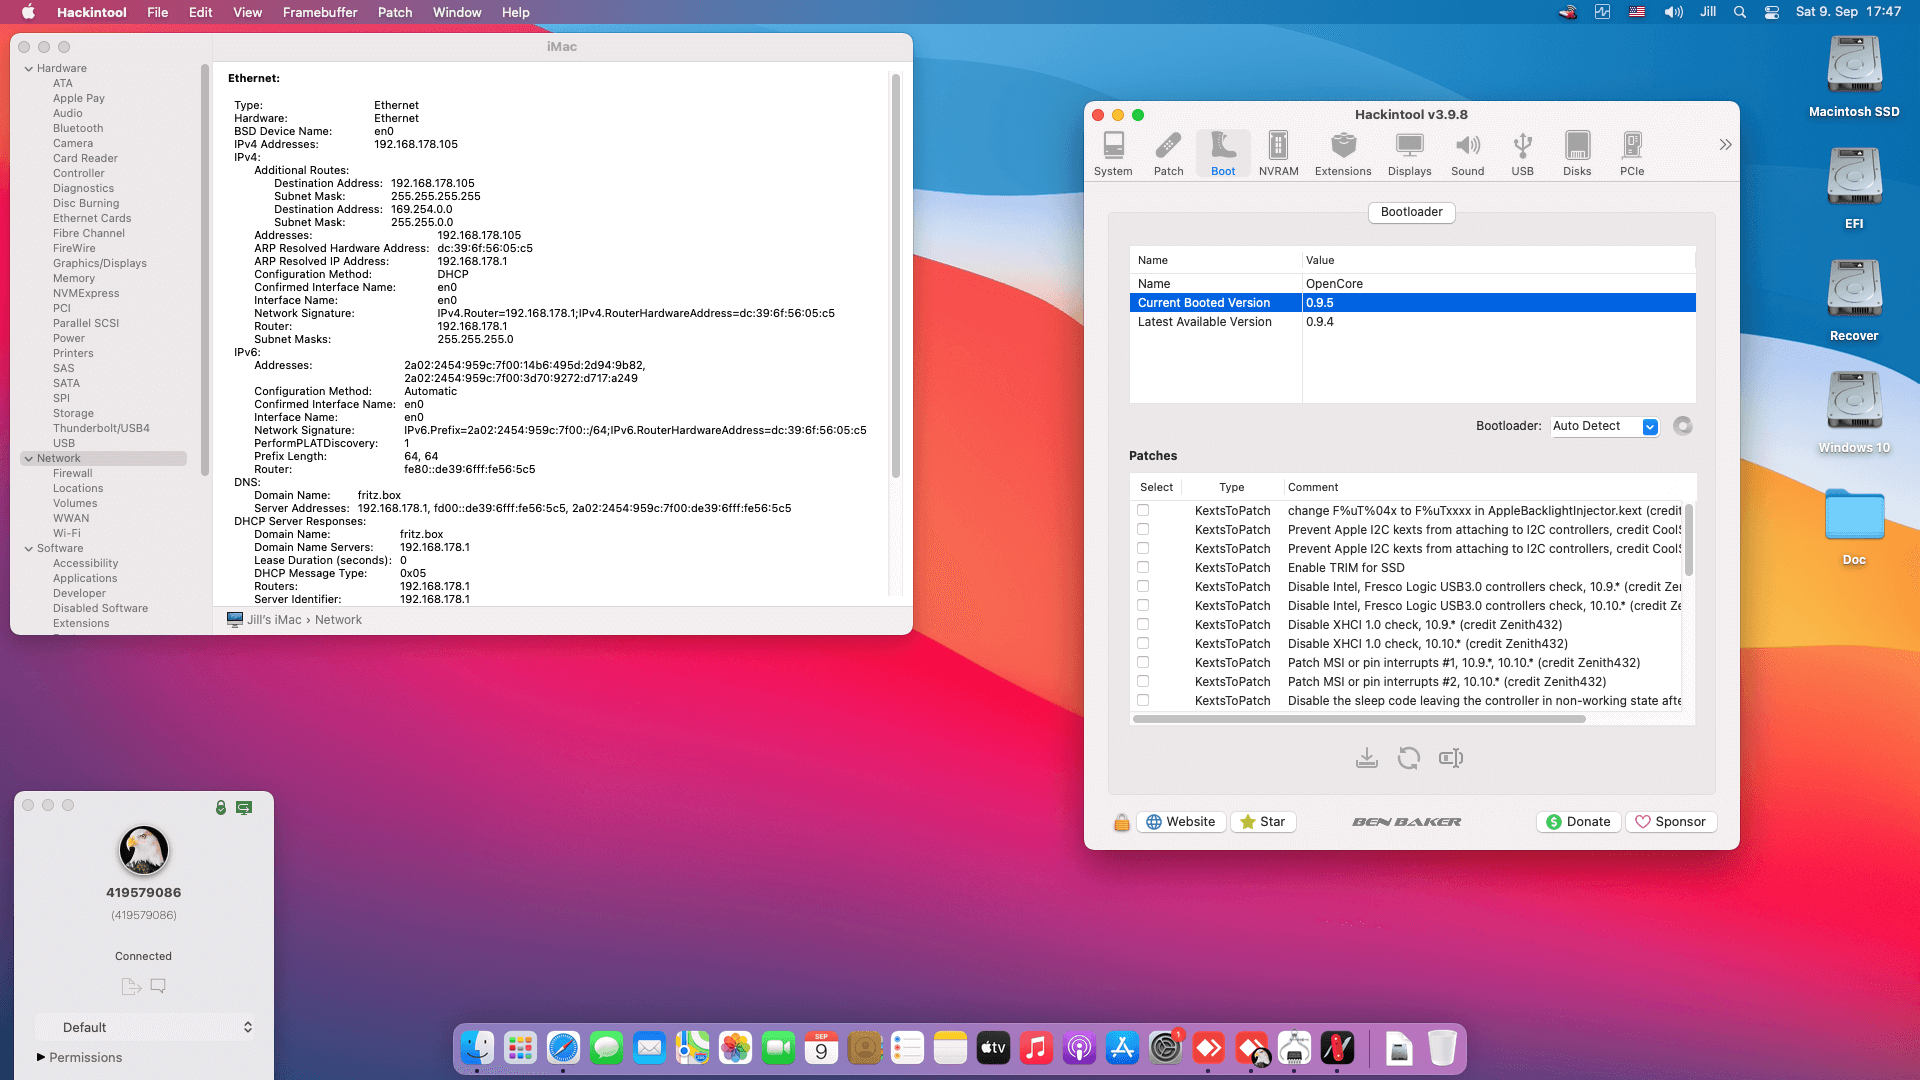This screenshot has width=1920, height=1080.
Task: Open Podcasts from the Dock
Action: [1079, 1048]
